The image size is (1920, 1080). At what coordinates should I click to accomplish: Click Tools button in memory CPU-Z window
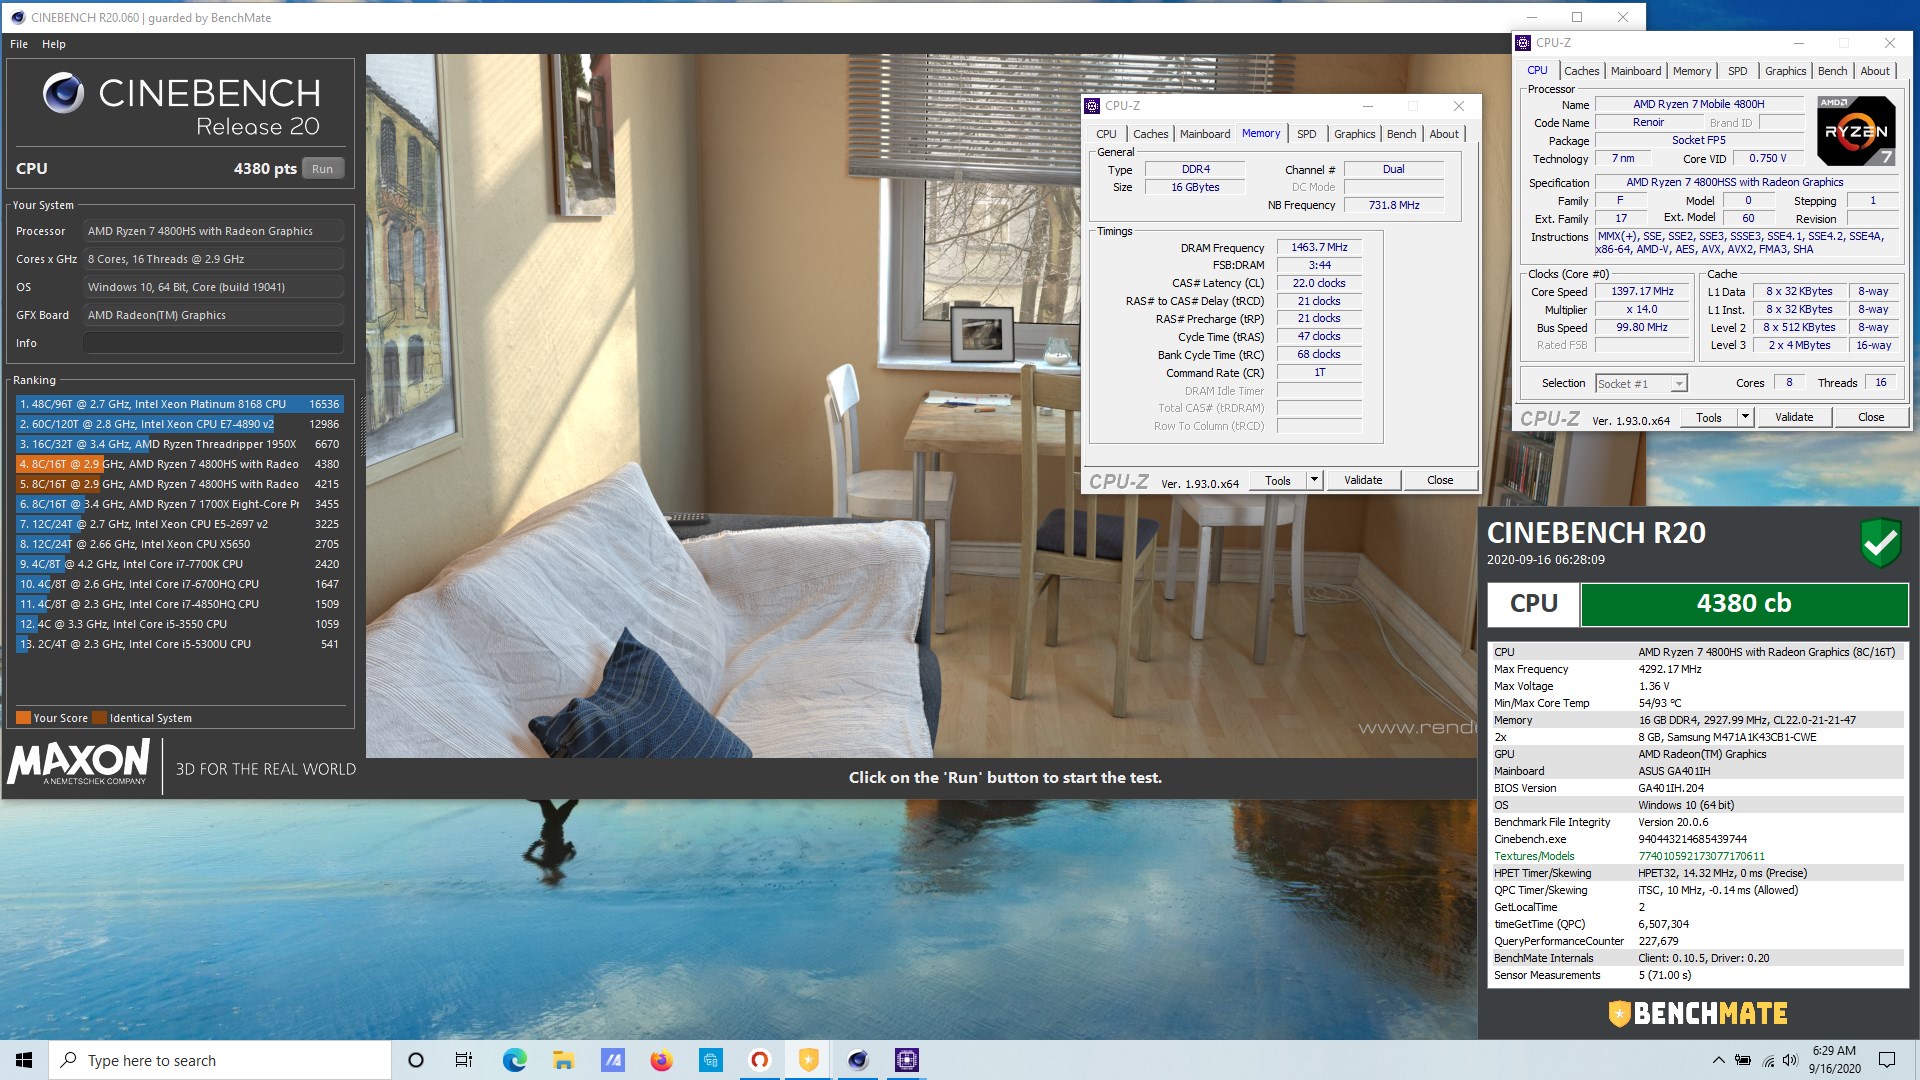click(x=1278, y=481)
